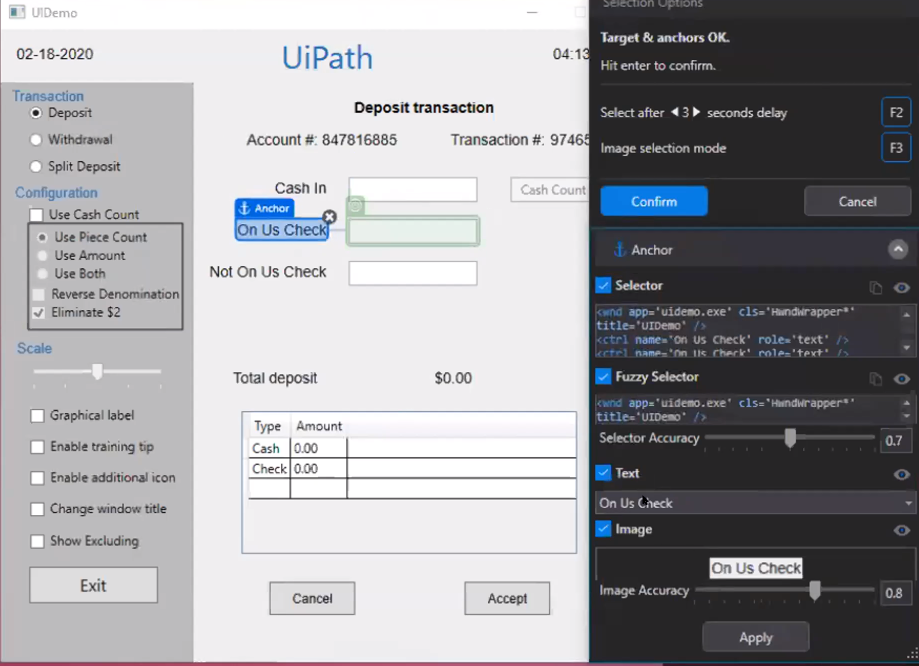Apply the anchor settings
919x666 pixels.
(x=755, y=637)
